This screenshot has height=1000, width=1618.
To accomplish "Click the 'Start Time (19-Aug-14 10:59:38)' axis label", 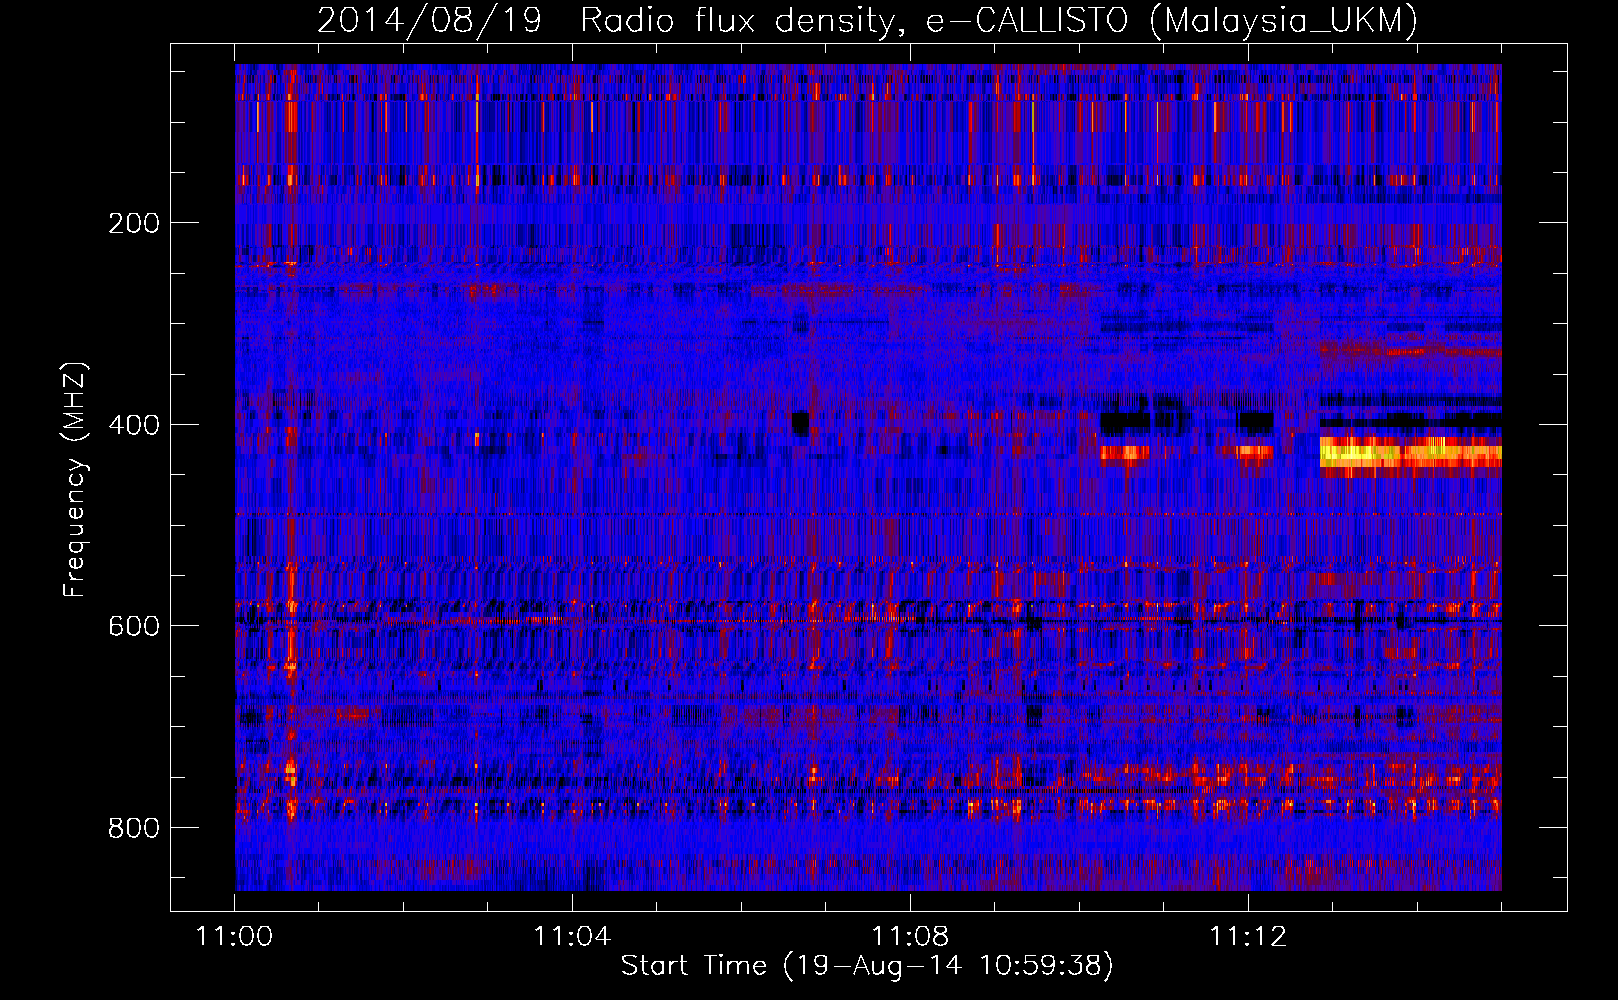I will pos(867,966).
